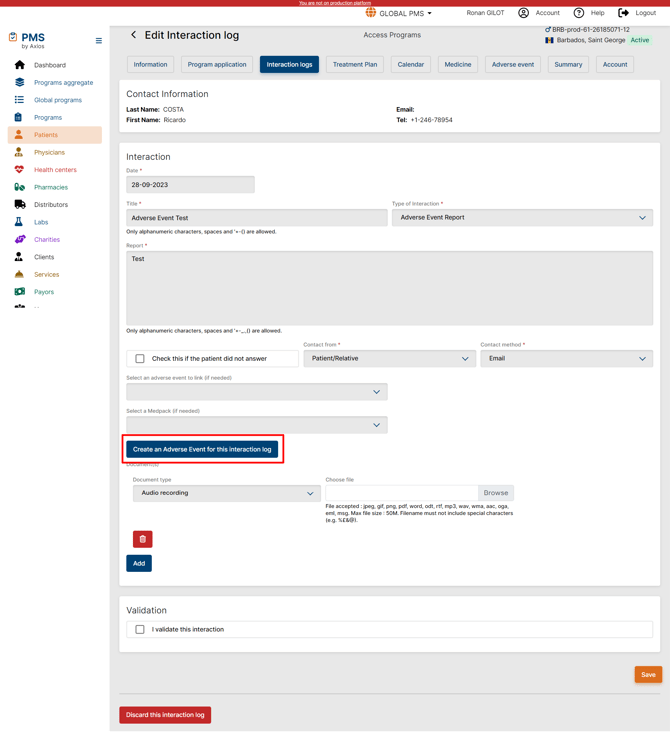Click the red trash delete icon

click(142, 539)
